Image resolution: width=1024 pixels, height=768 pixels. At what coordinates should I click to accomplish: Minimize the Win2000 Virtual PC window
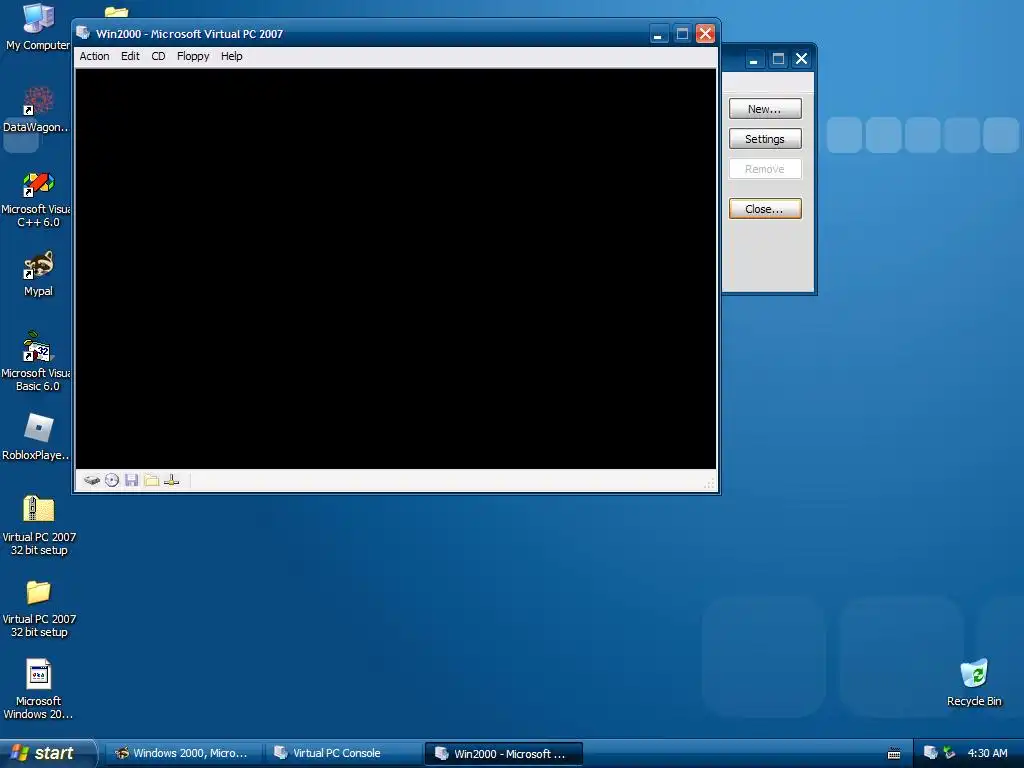tap(659, 34)
